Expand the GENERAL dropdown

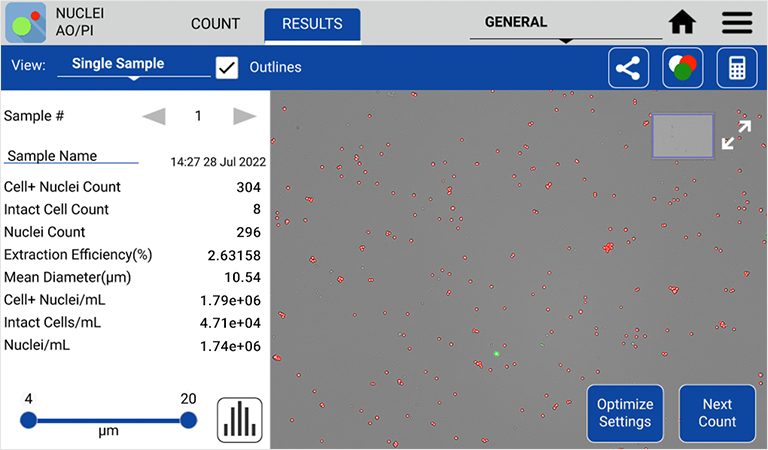point(565,23)
